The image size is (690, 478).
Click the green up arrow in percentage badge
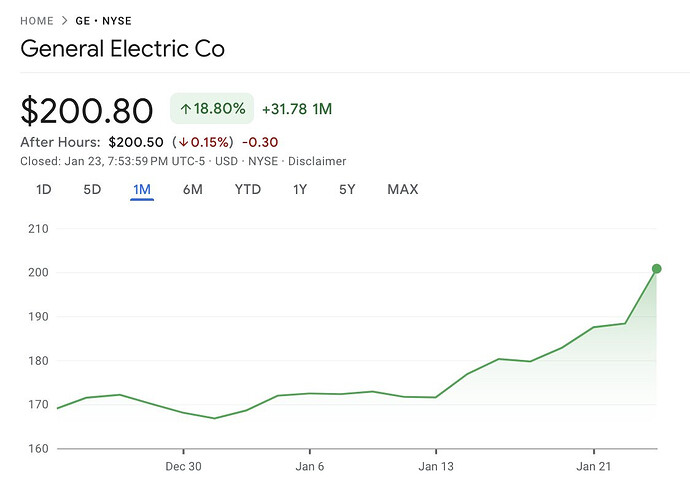[x=186, y=108]
